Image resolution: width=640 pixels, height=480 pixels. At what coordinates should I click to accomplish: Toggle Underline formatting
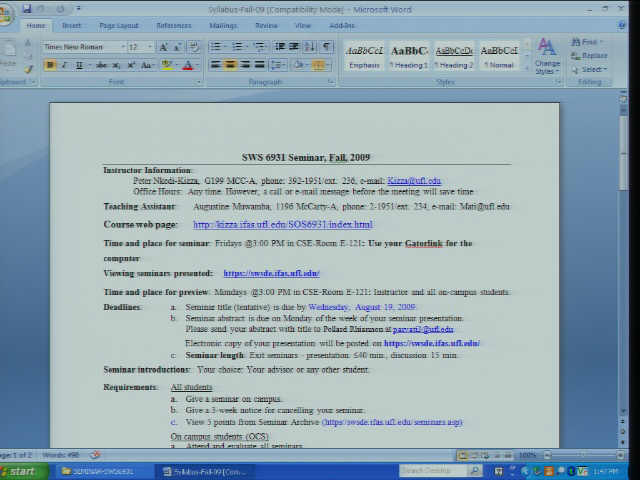(79, 65)
